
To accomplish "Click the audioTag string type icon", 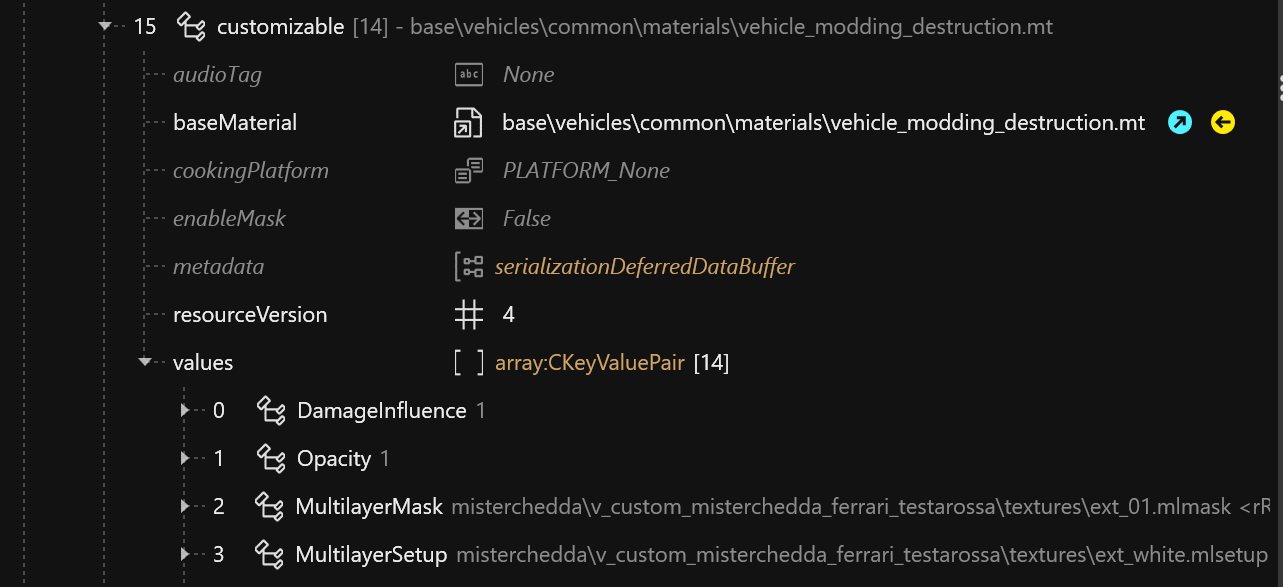I will click(x=468, y=75).
